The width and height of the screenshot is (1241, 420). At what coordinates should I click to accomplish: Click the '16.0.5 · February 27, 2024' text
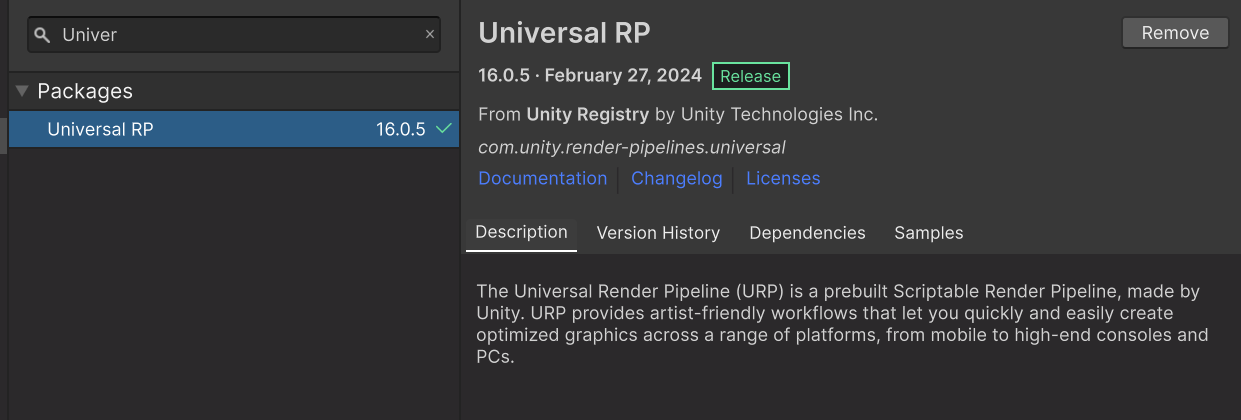tap(590, 76)
